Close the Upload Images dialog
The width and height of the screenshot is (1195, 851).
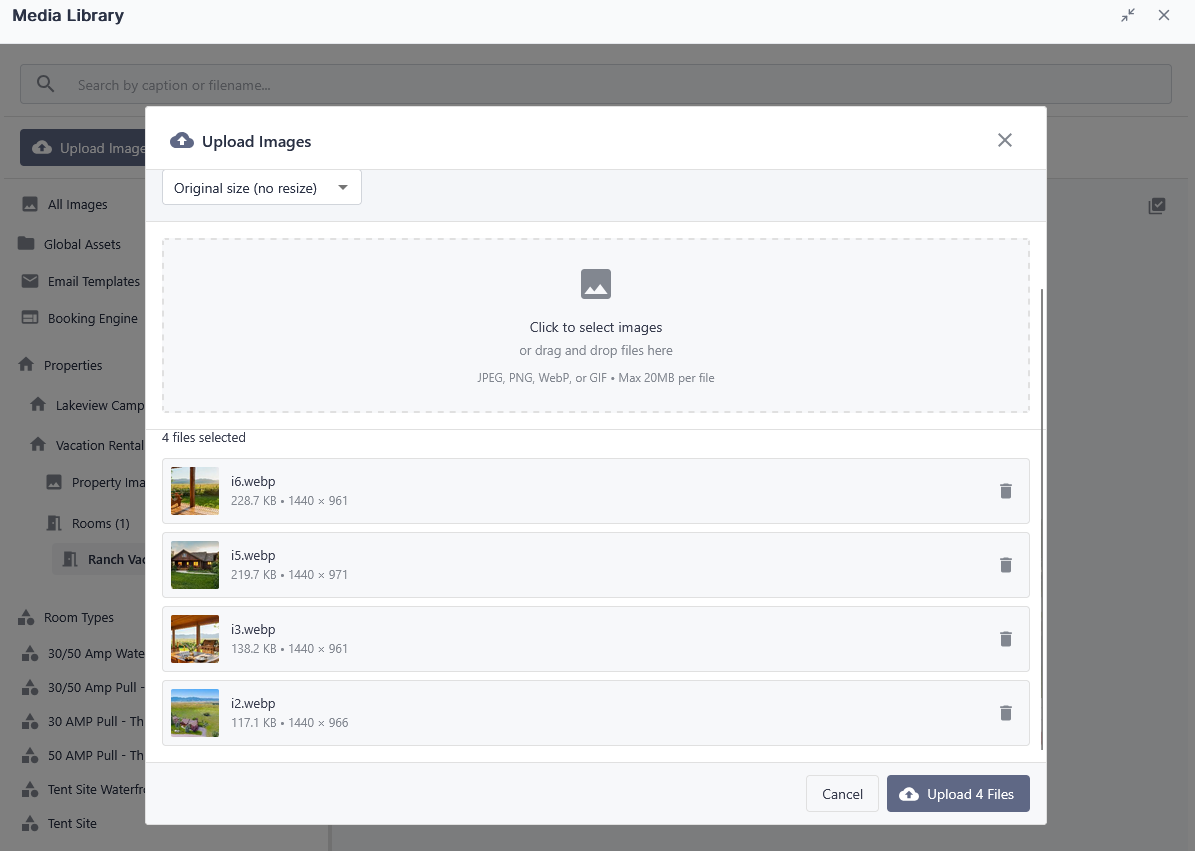1005,140
